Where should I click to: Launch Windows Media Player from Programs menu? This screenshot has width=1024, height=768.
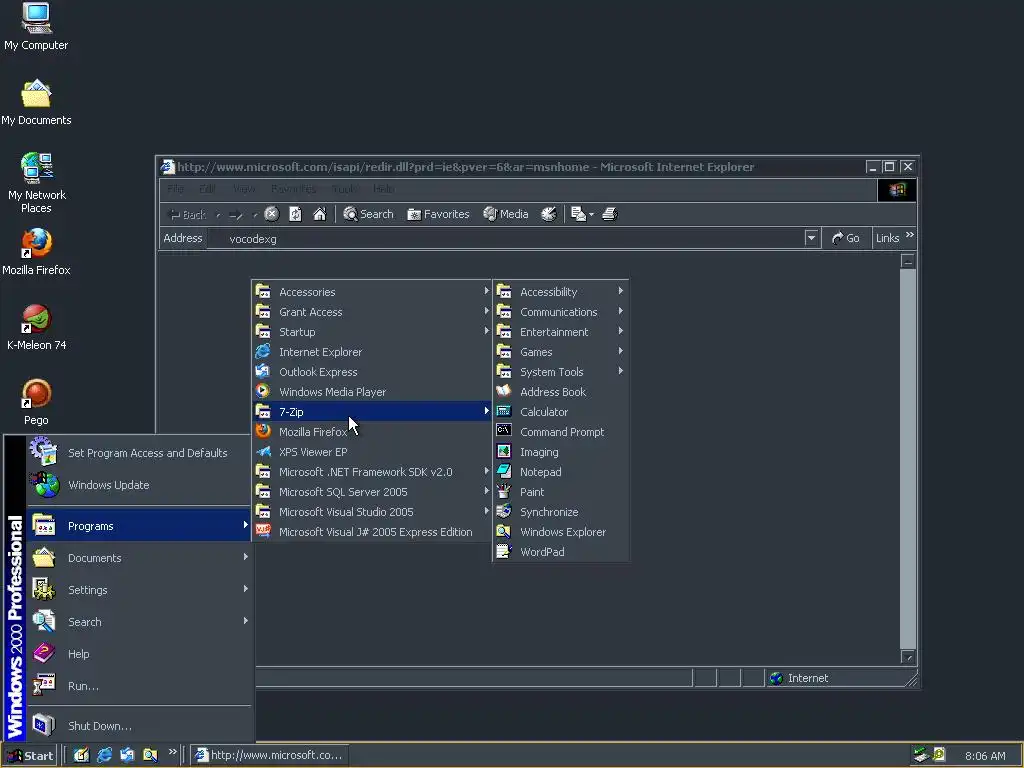(372, 392)
